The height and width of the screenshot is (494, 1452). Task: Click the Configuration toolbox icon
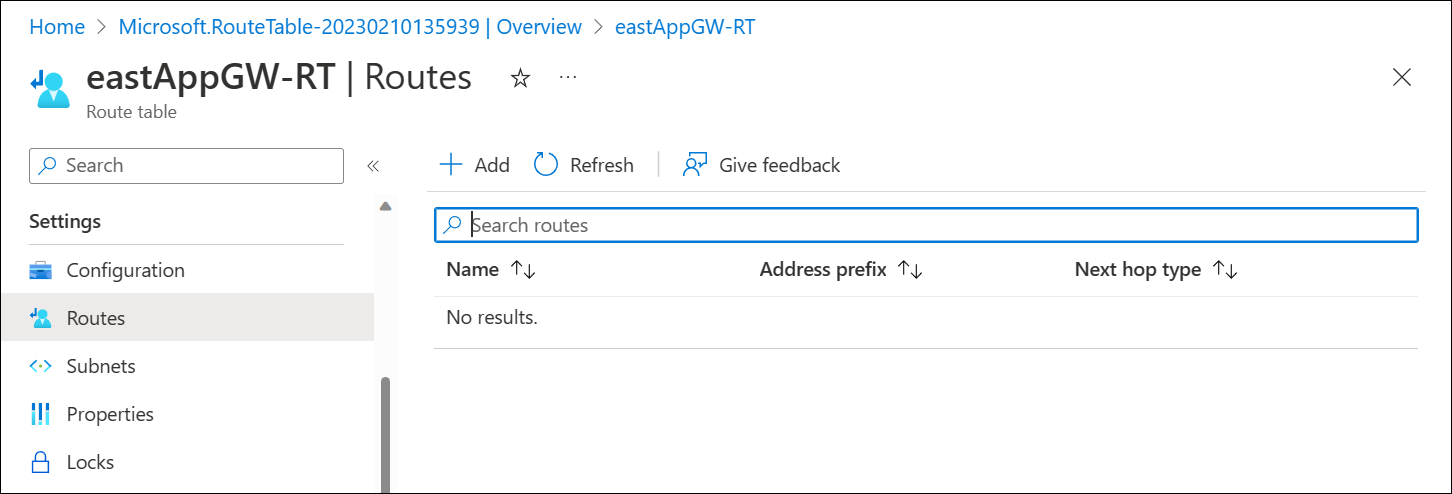(40, 270)
